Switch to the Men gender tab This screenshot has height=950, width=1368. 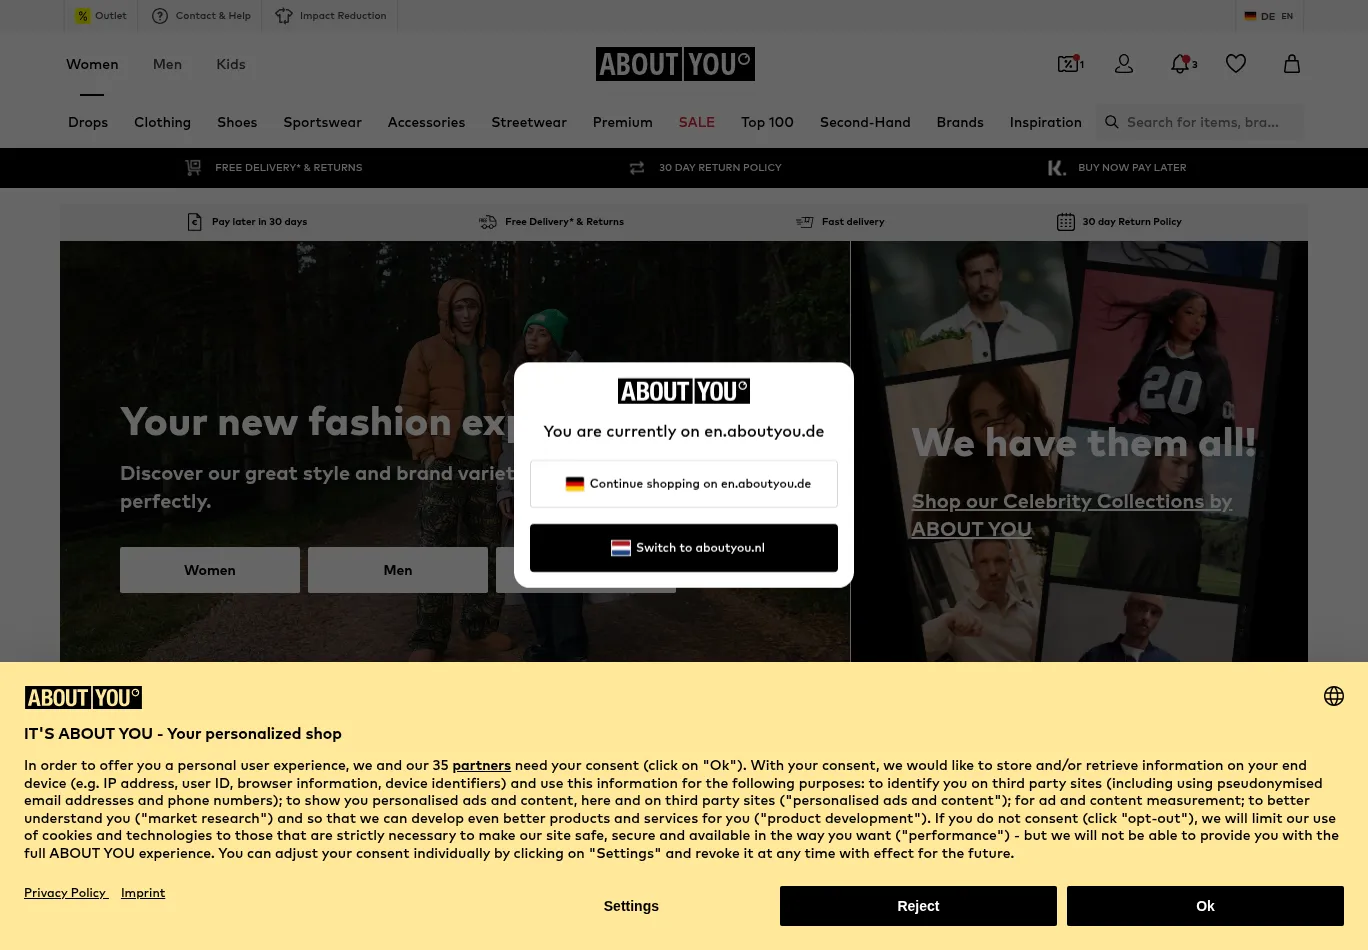point(167,64)
